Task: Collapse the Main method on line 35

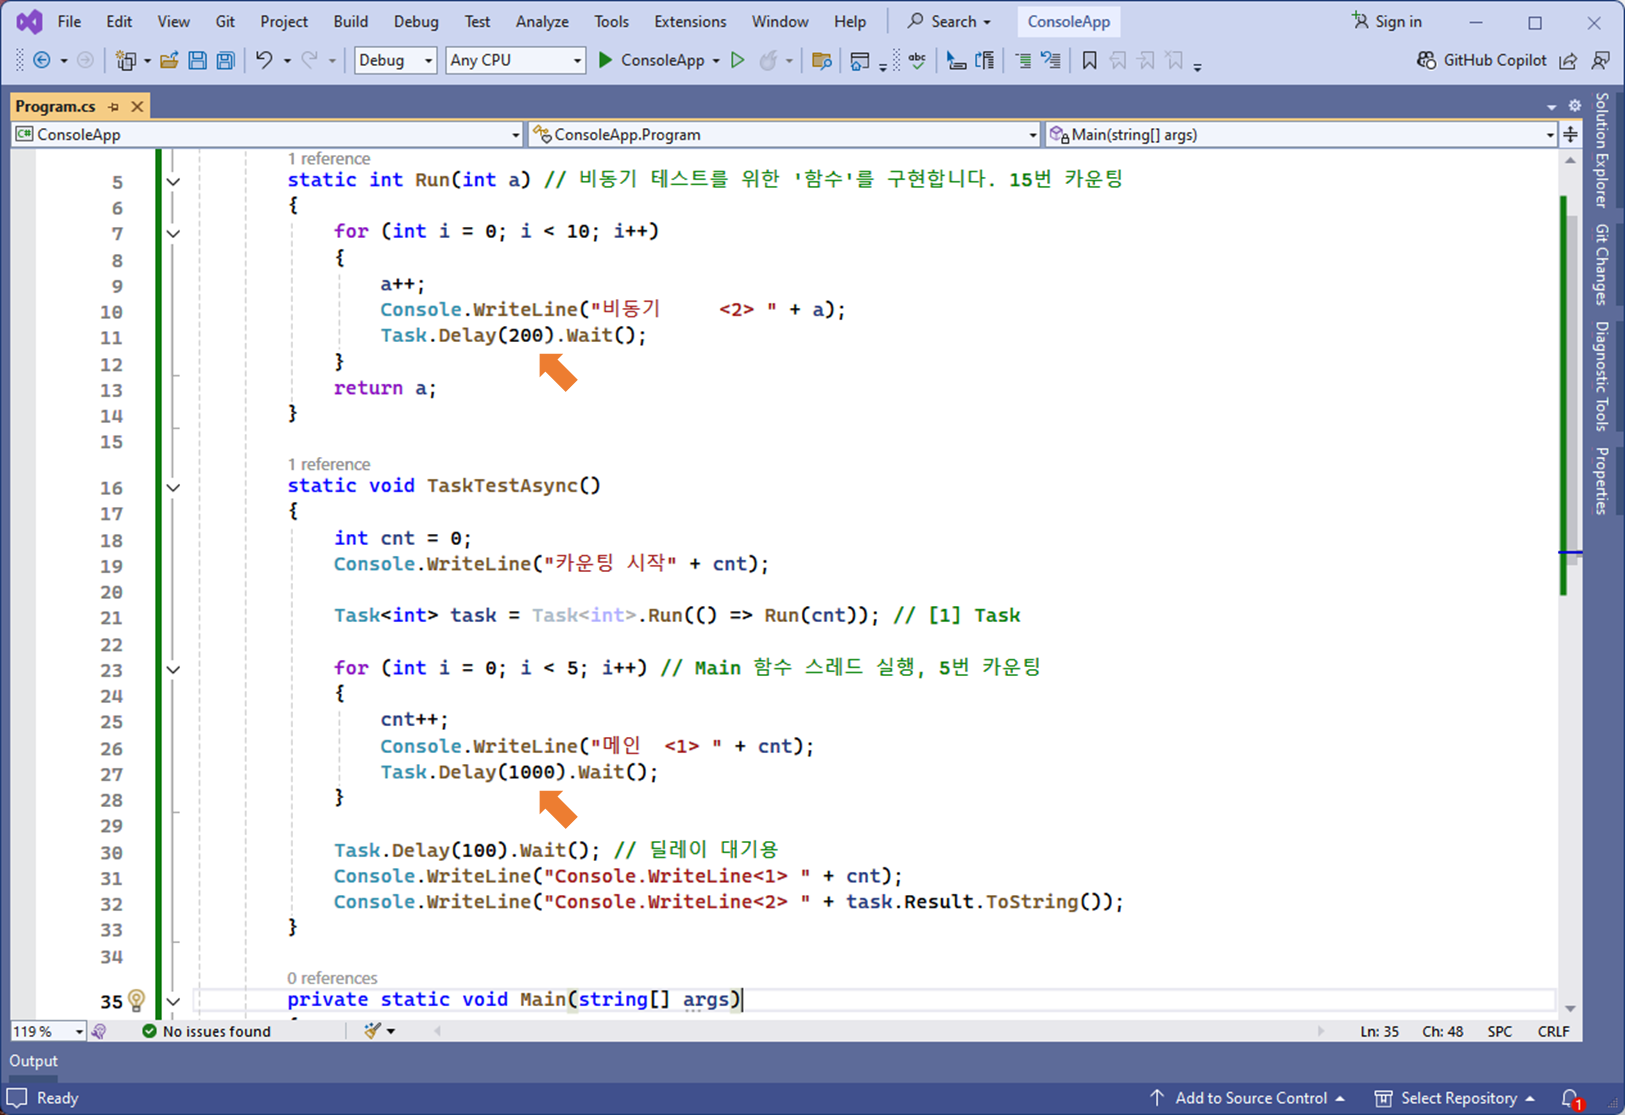Action: (x=174, y=1001)
